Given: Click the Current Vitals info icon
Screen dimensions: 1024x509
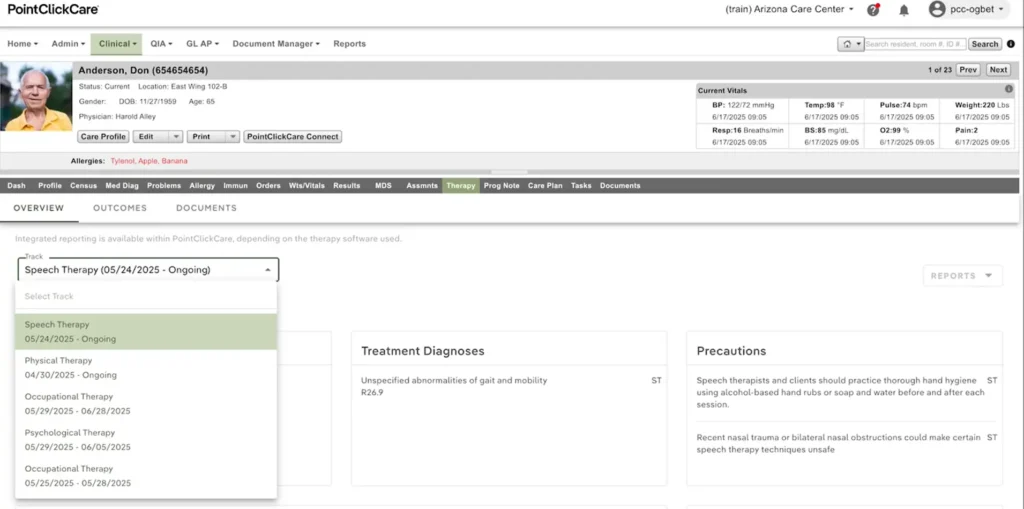Looking at the screenshot, I should (x=1008, y=90).
